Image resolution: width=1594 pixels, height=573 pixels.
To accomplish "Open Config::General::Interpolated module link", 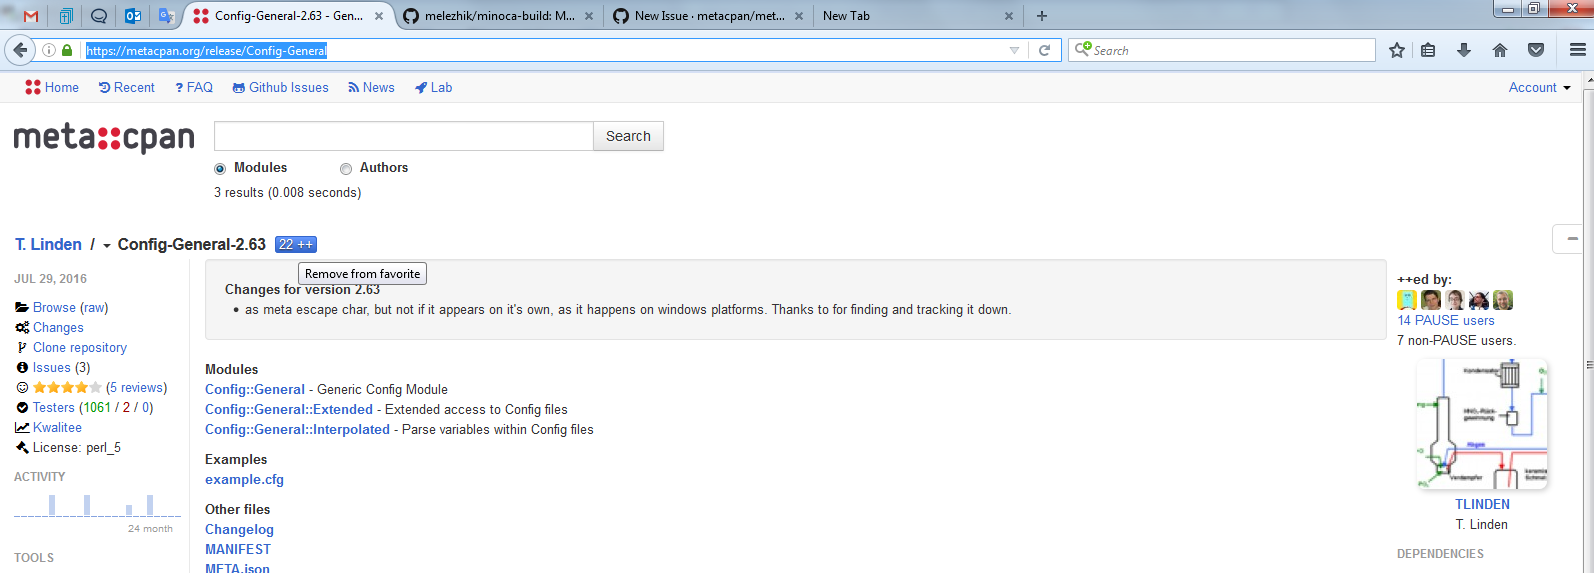I will [x=297, y=430].
